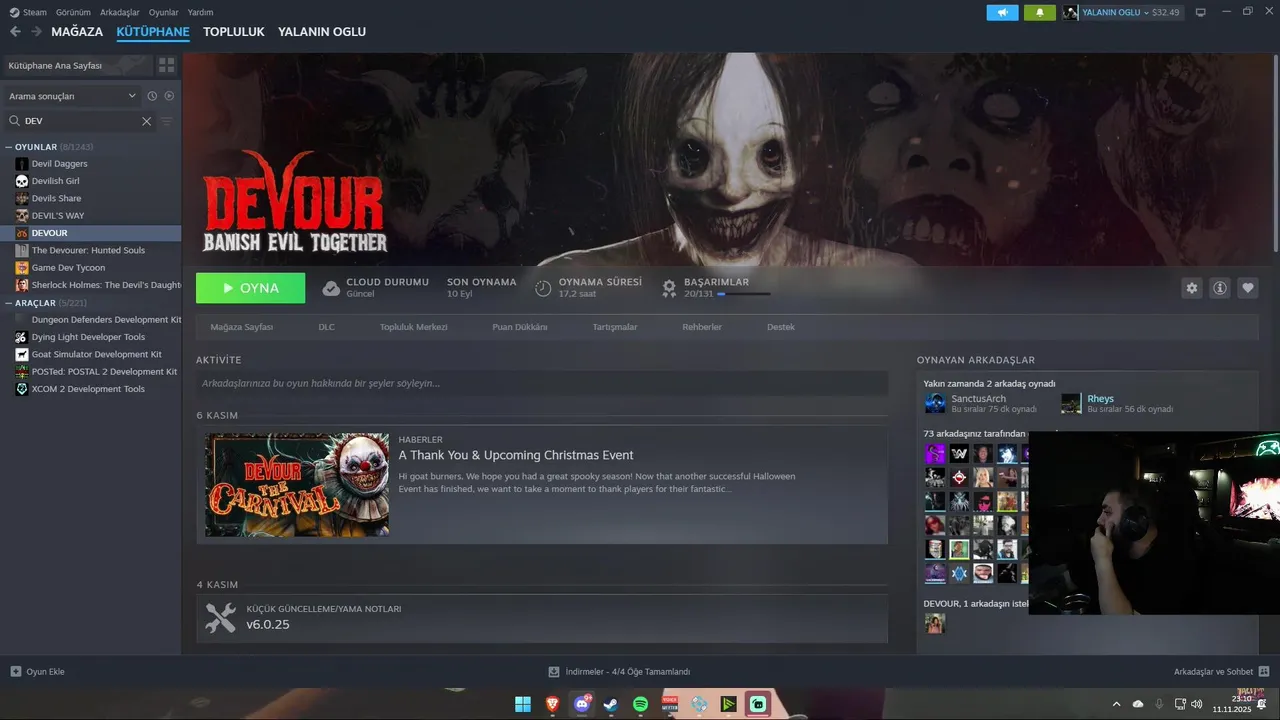Click Oyun Ekle button
The height and width of the screenshot is (720, 1280).
(x=38, y=672)
